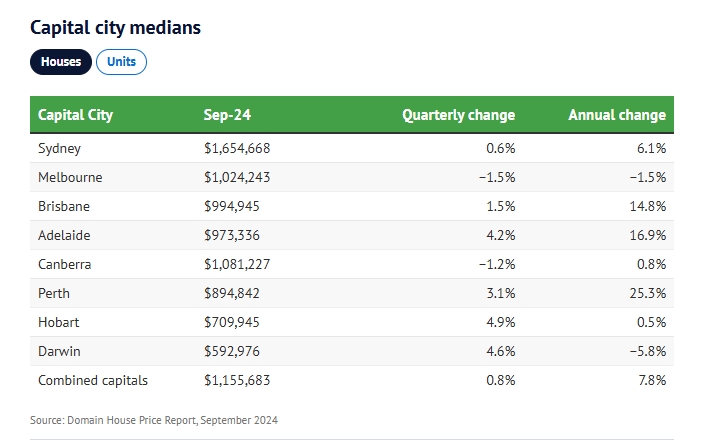
Task: Select the Hobart row label
Action: [x=58, y=322]
